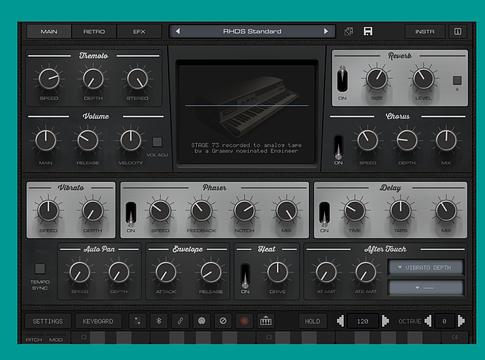The width and height of the screenshot is (485, 360).
Task: Open the VIBRATO DEPTH dropdown
Action: (x=426, y=267)
